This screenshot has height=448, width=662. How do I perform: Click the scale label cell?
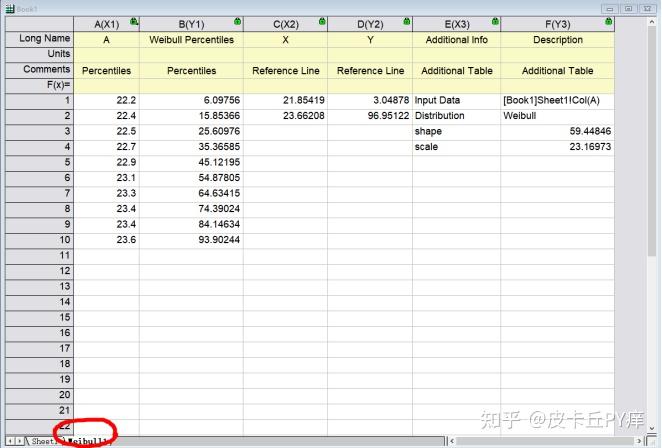tap(456, 147)
